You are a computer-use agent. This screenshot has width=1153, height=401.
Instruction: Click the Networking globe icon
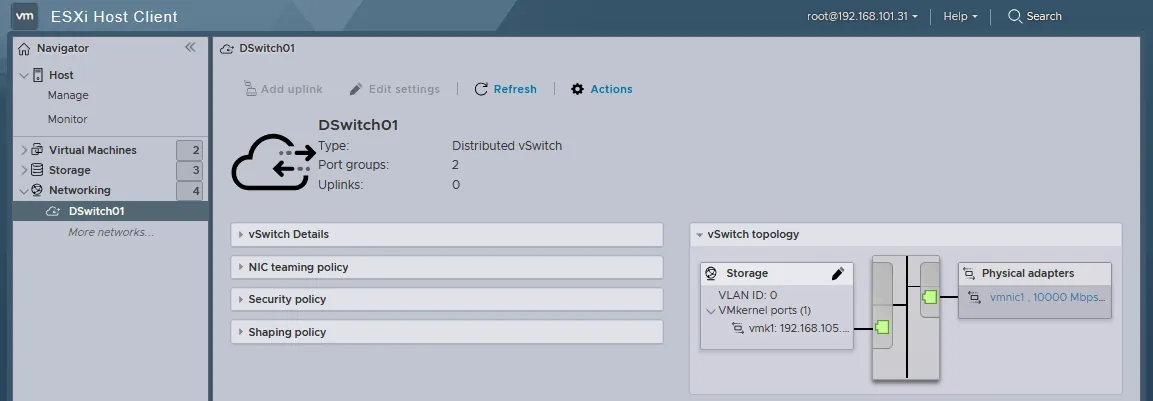click(37, 190)
